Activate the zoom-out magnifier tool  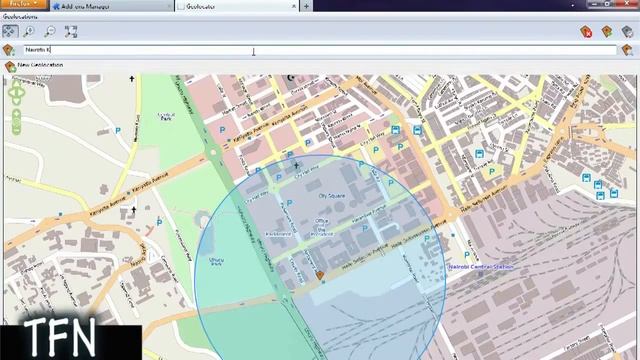click(50, 31)
